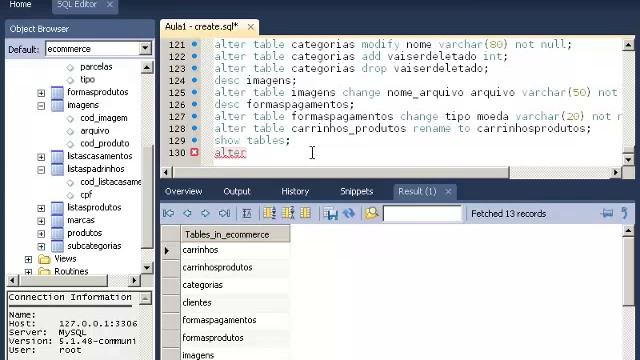The width and height of the screenshot is (640, 360).
Task: Toggle wrap cell content icon
Action: [x=247, y=213]
